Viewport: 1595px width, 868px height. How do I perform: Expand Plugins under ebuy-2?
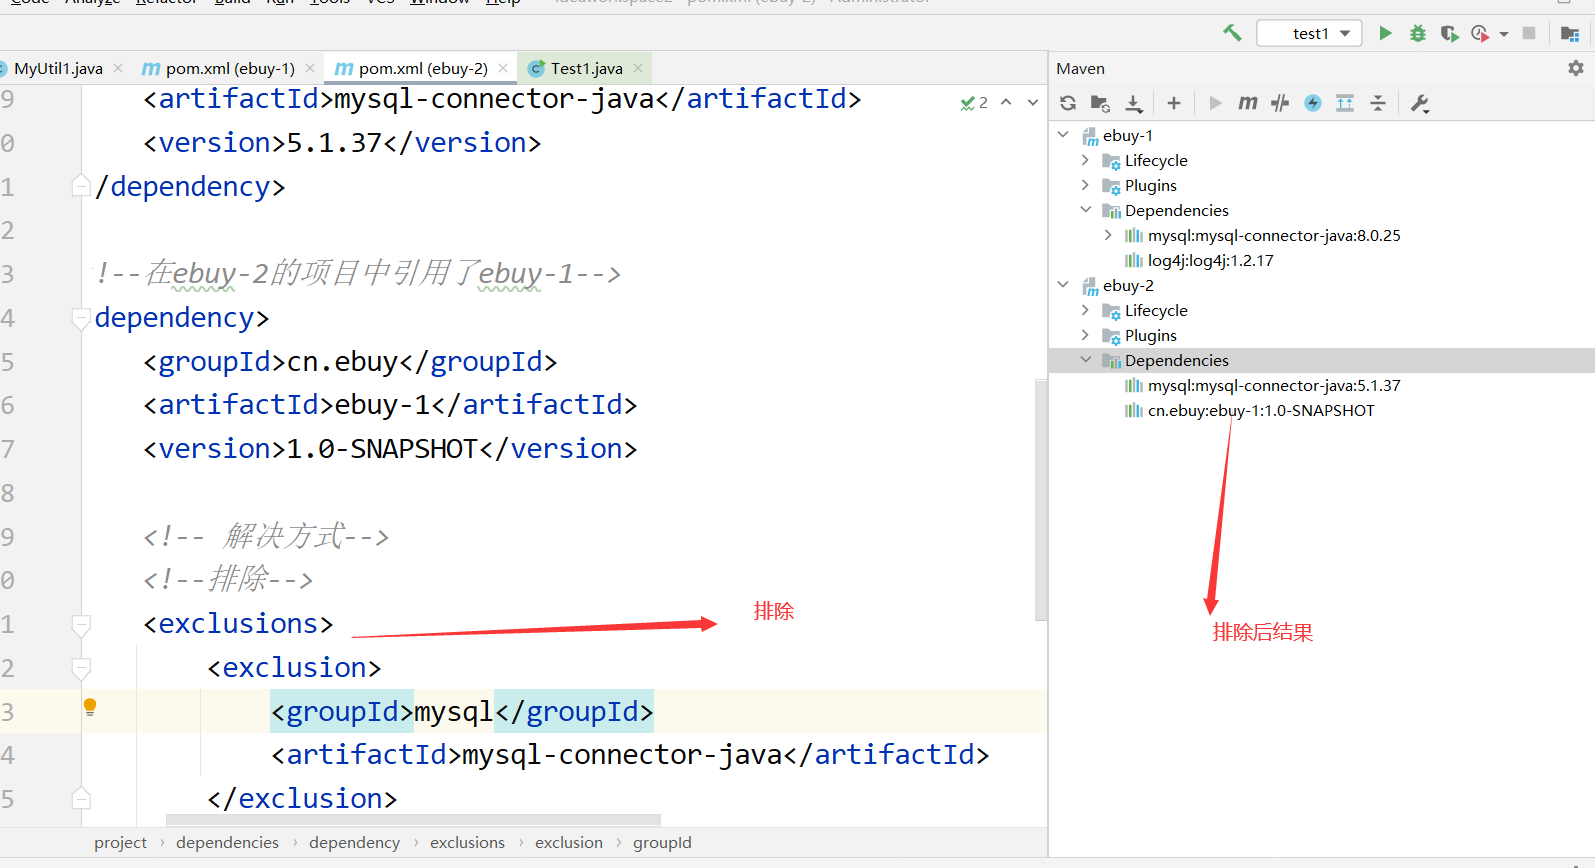[1085, 335]
